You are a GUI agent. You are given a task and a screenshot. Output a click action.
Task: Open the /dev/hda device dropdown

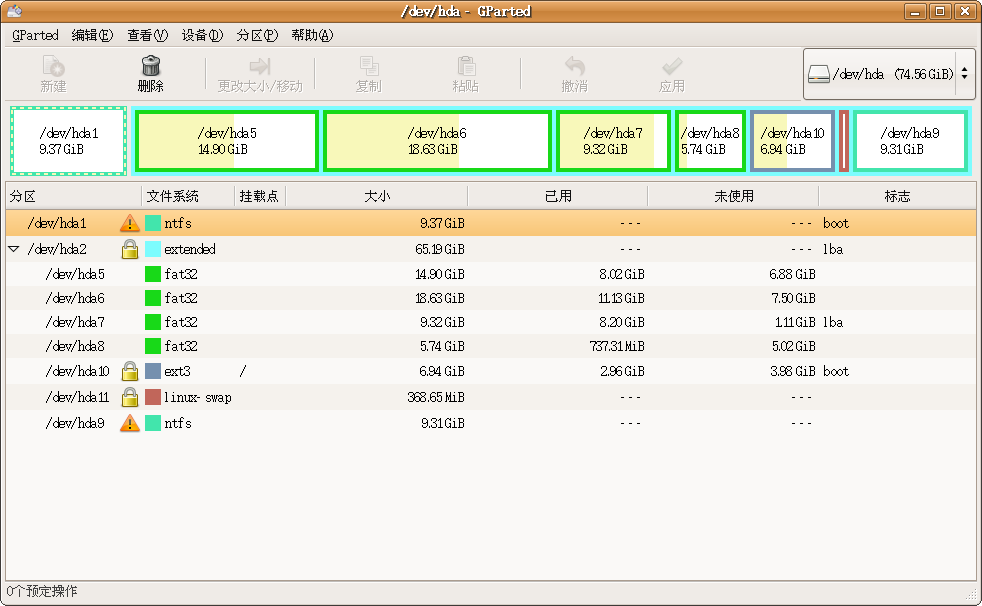(889, 74)
